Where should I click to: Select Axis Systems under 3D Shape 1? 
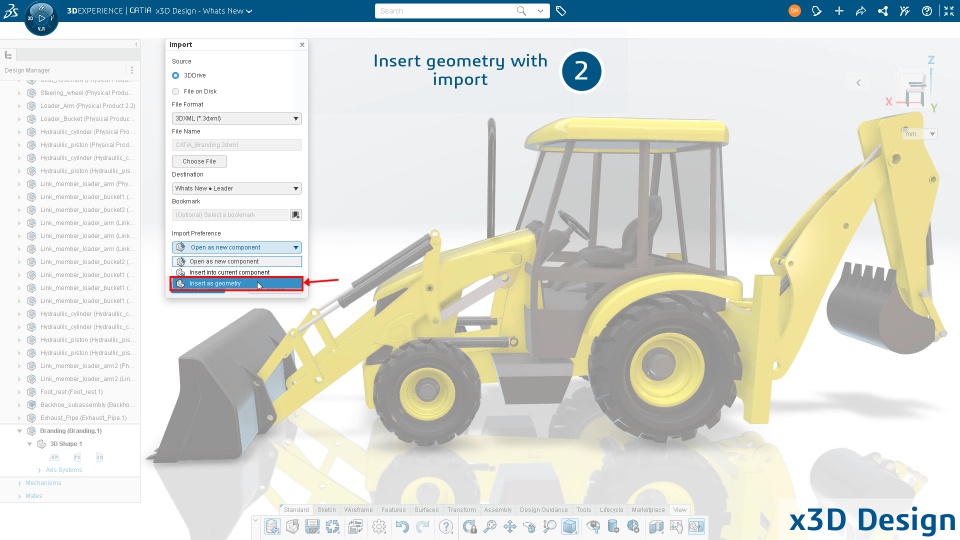tap(64, 470)
